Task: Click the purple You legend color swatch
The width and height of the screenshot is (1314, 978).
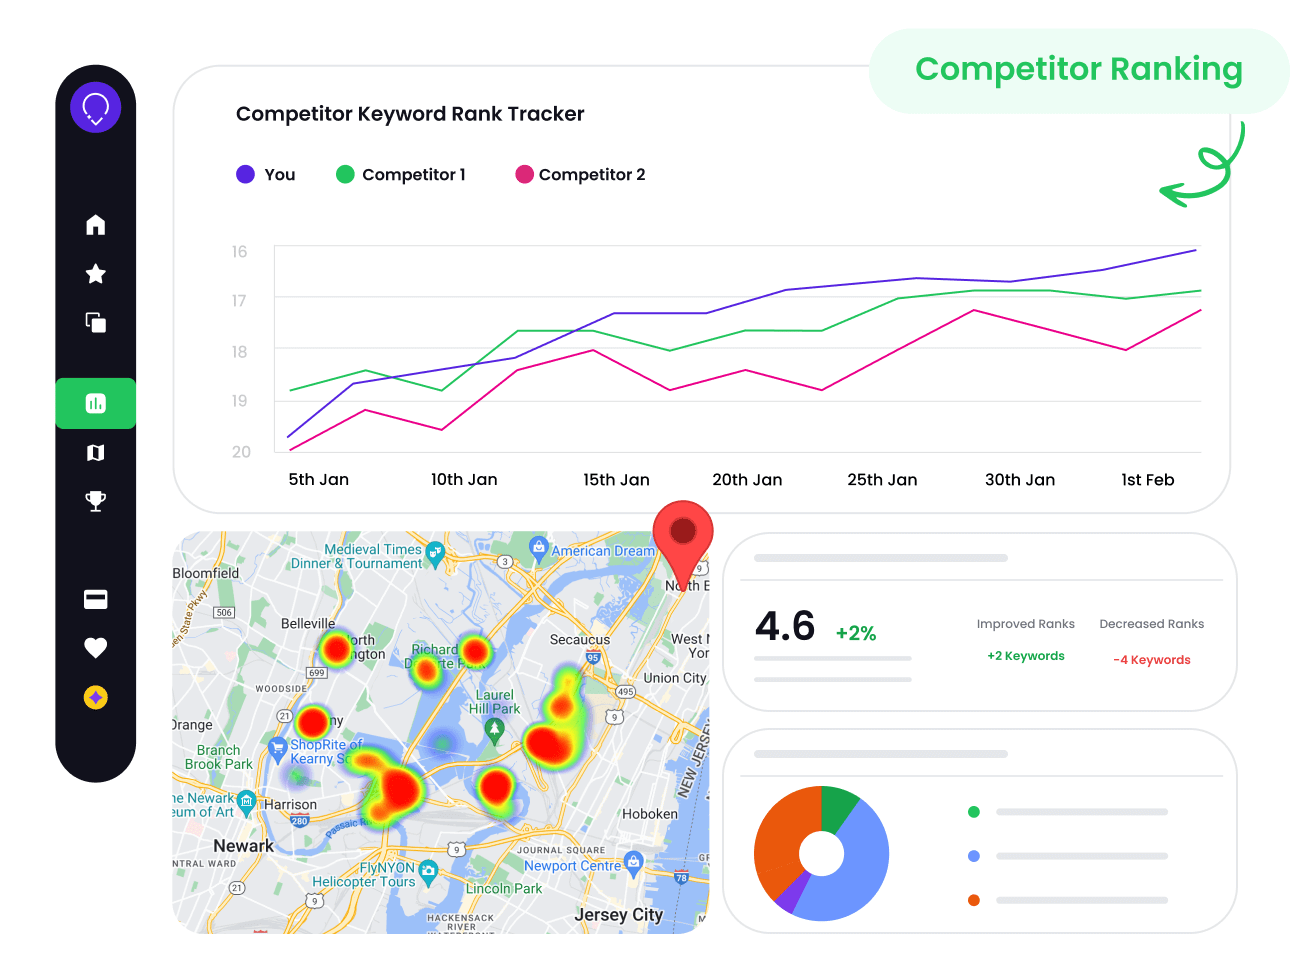Action: 244,174
